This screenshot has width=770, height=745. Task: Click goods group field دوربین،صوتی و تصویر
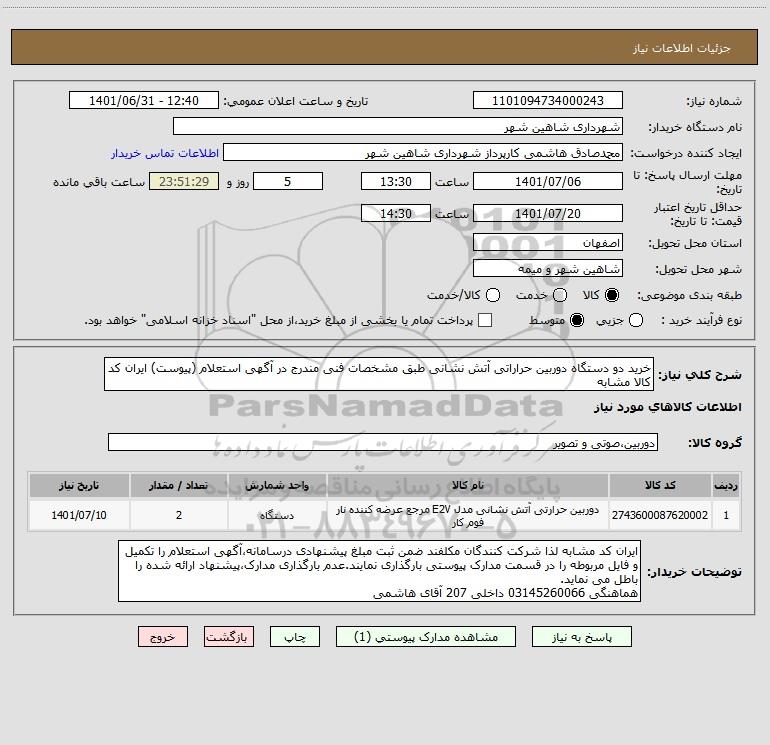point(383,442)
